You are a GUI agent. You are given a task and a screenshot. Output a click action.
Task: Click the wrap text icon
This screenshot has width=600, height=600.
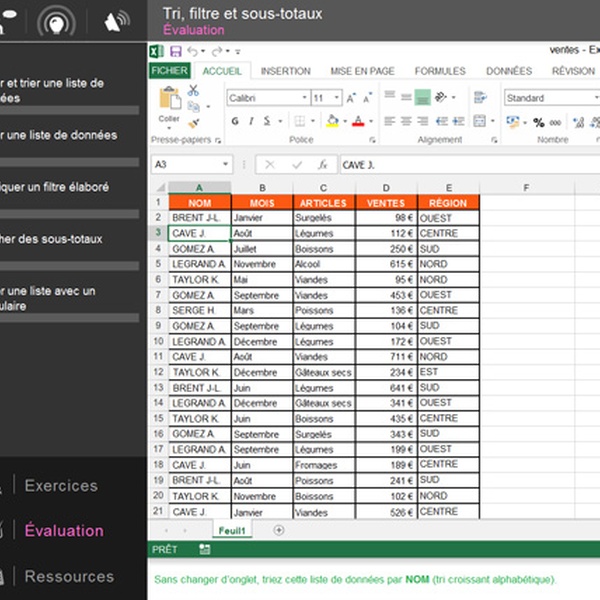[480, 97]
